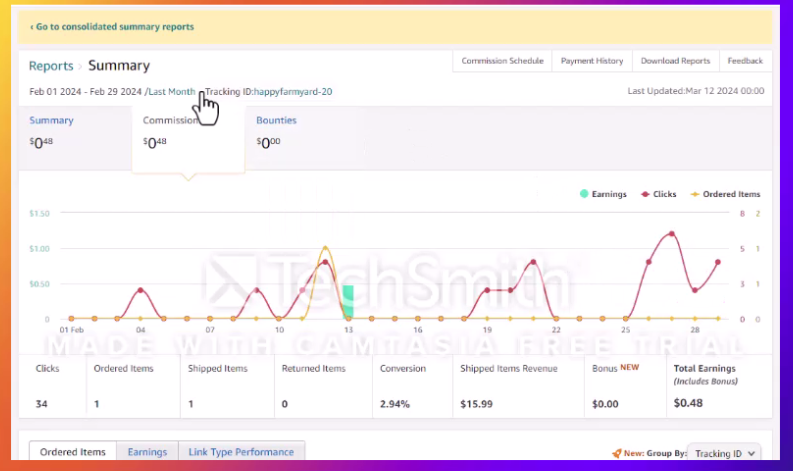
Task: Open the Reports breadcrumb link
Action: (x=51, y=66)
